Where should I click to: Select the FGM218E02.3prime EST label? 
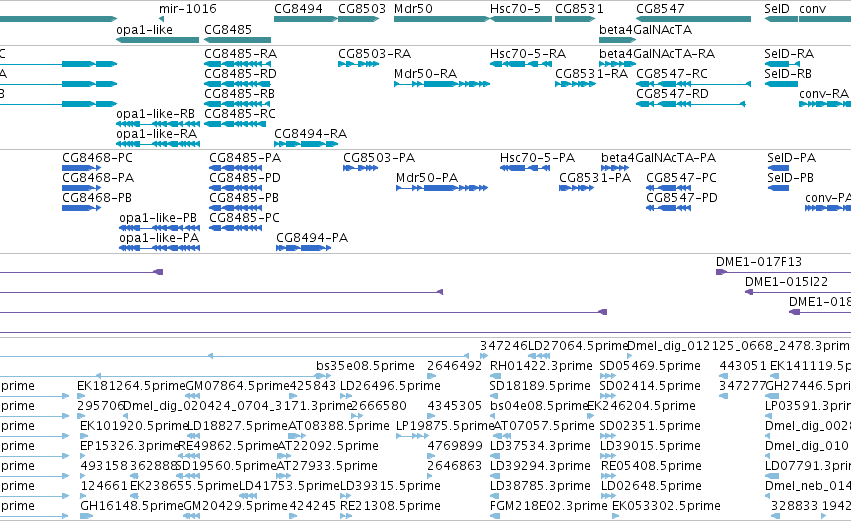549,507
